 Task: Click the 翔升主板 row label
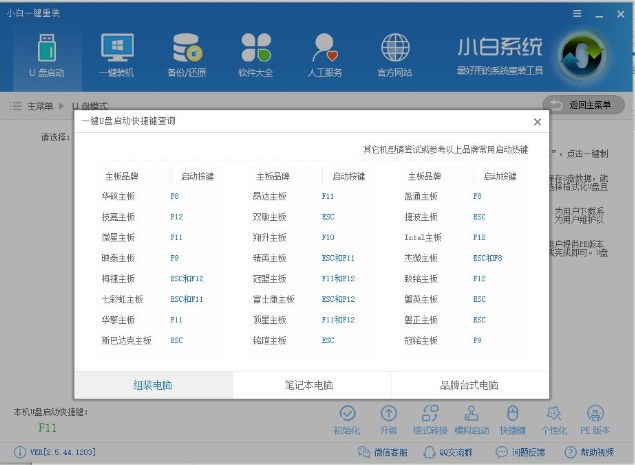270,237
